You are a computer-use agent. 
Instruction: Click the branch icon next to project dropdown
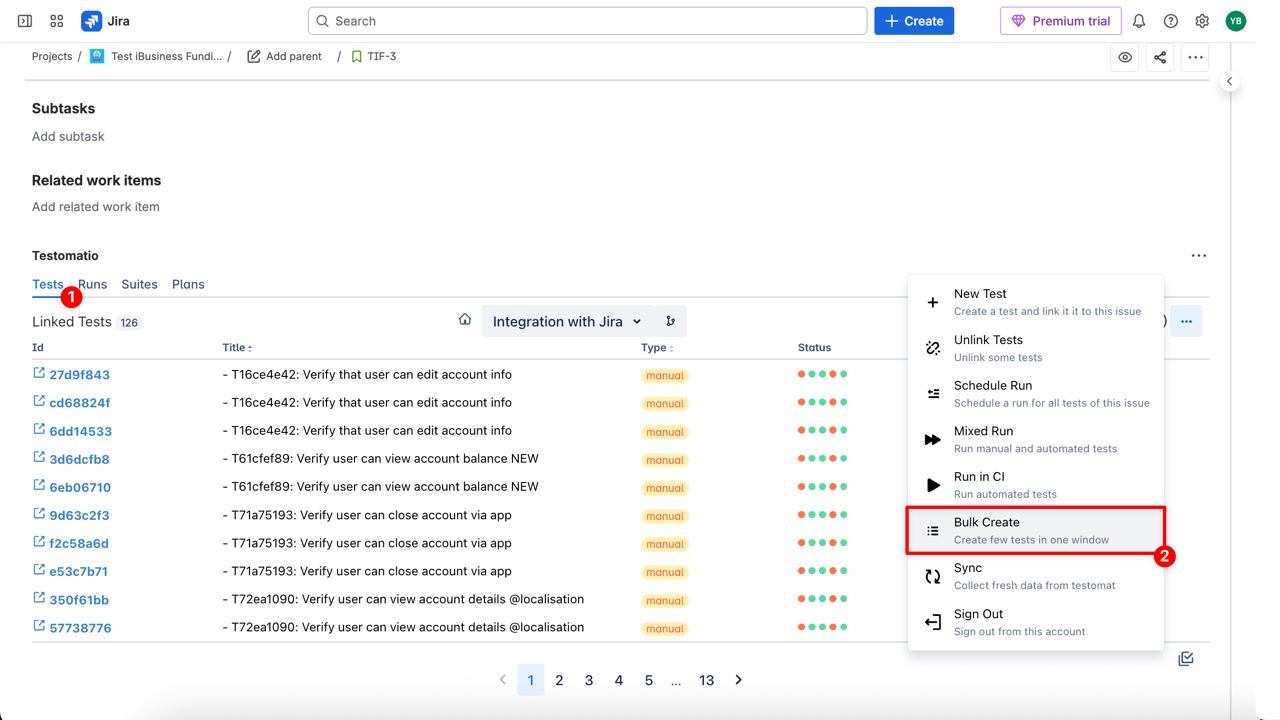point(670,321)
